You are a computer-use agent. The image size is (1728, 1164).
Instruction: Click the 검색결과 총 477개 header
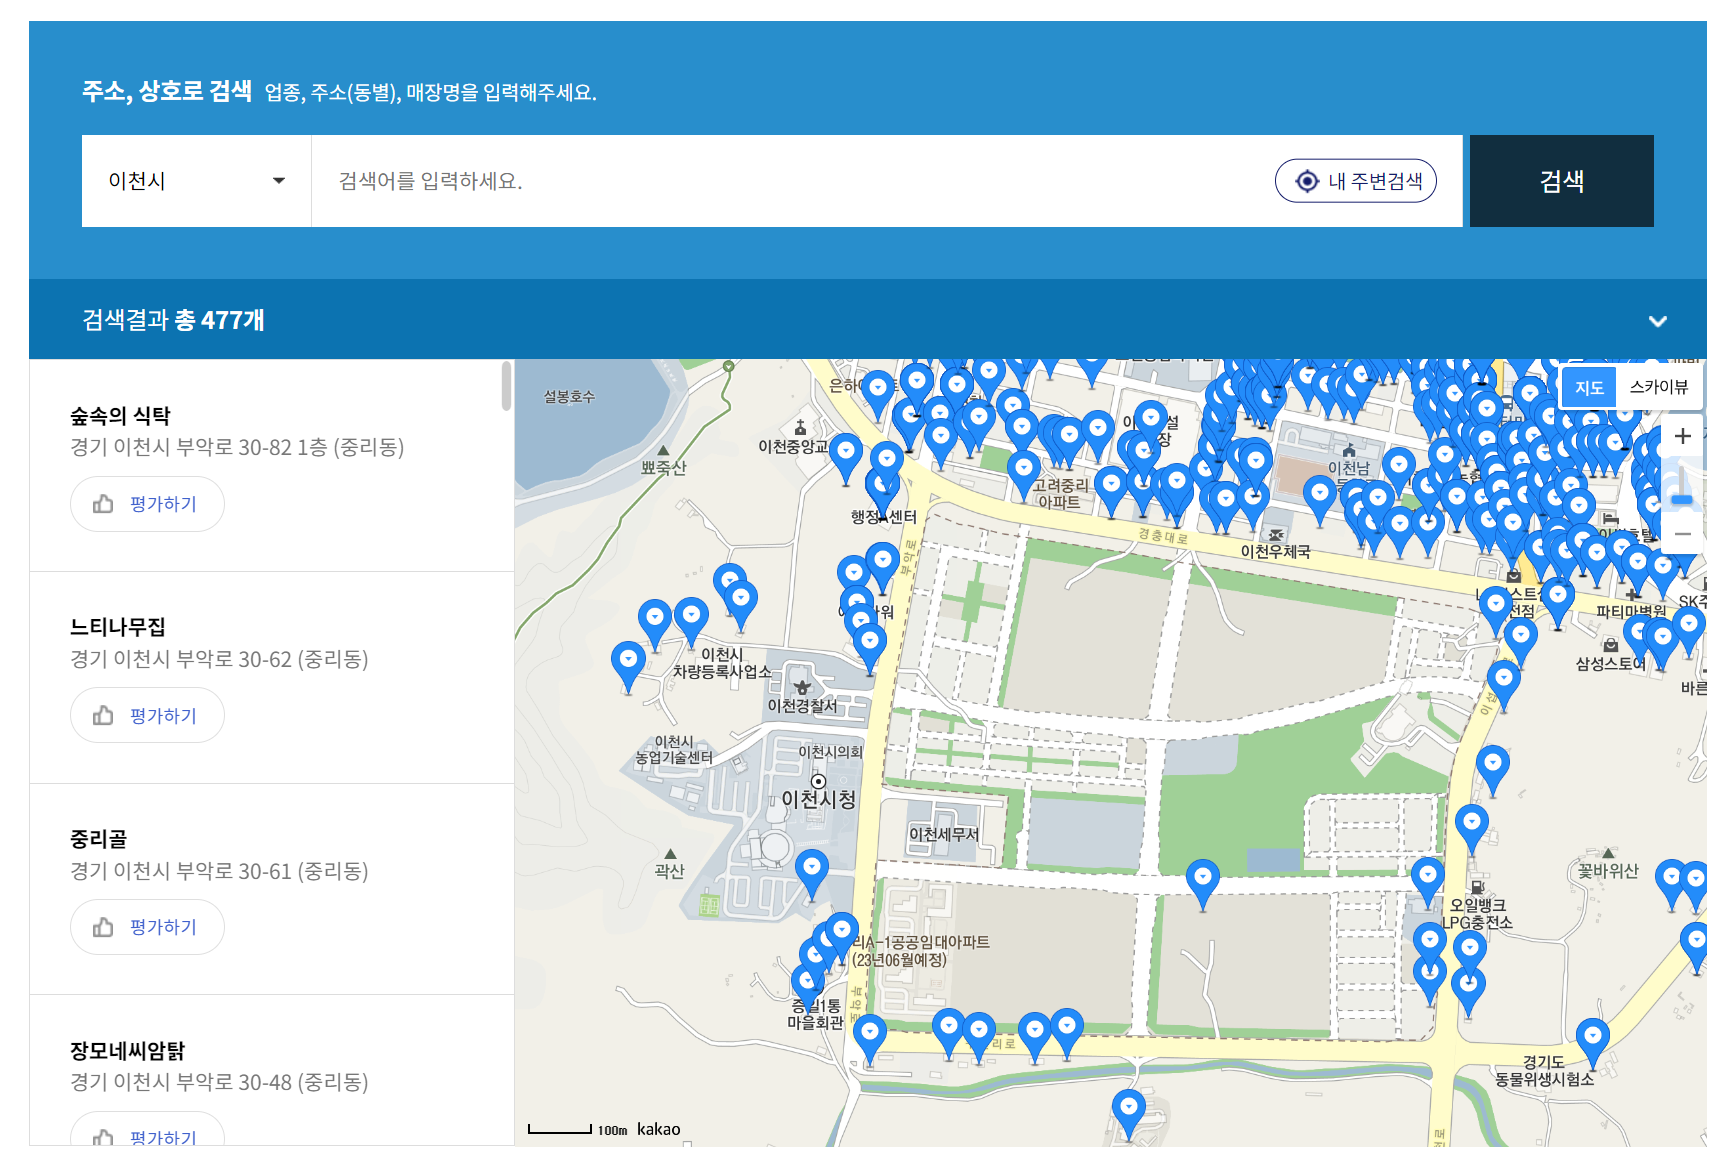[x=173, y=320]
